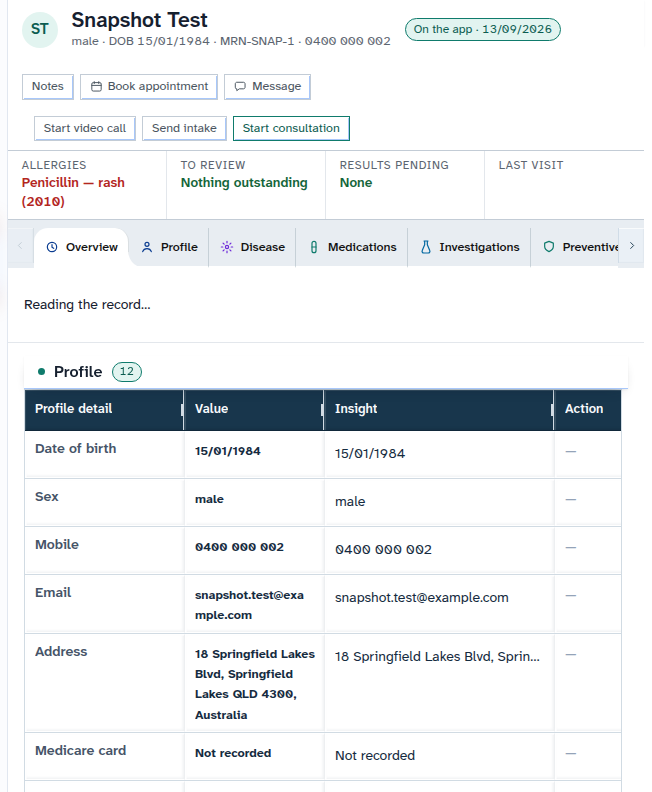The image size is (652, 792).
Task: Click the Sex row label
Action: point(47,497)
